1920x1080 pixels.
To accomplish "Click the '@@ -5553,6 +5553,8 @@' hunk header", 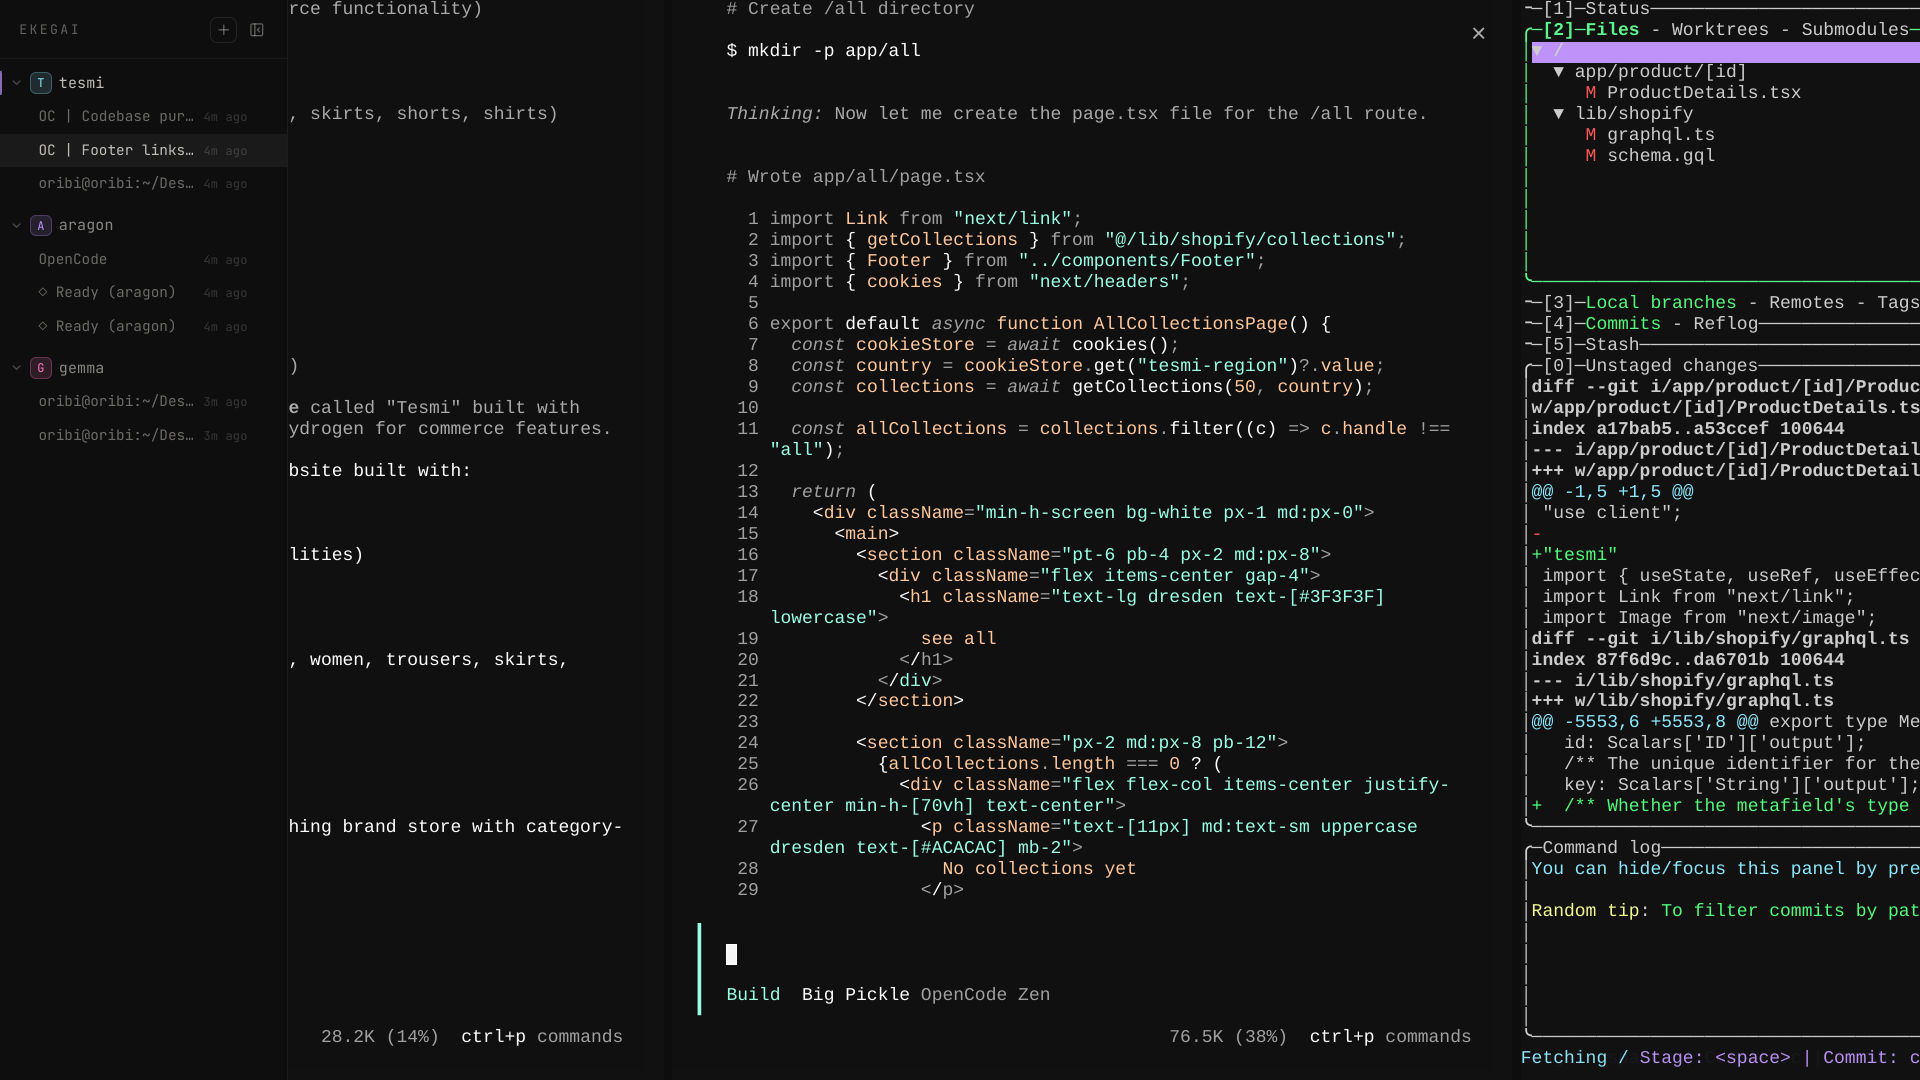I will [1644, 722].
